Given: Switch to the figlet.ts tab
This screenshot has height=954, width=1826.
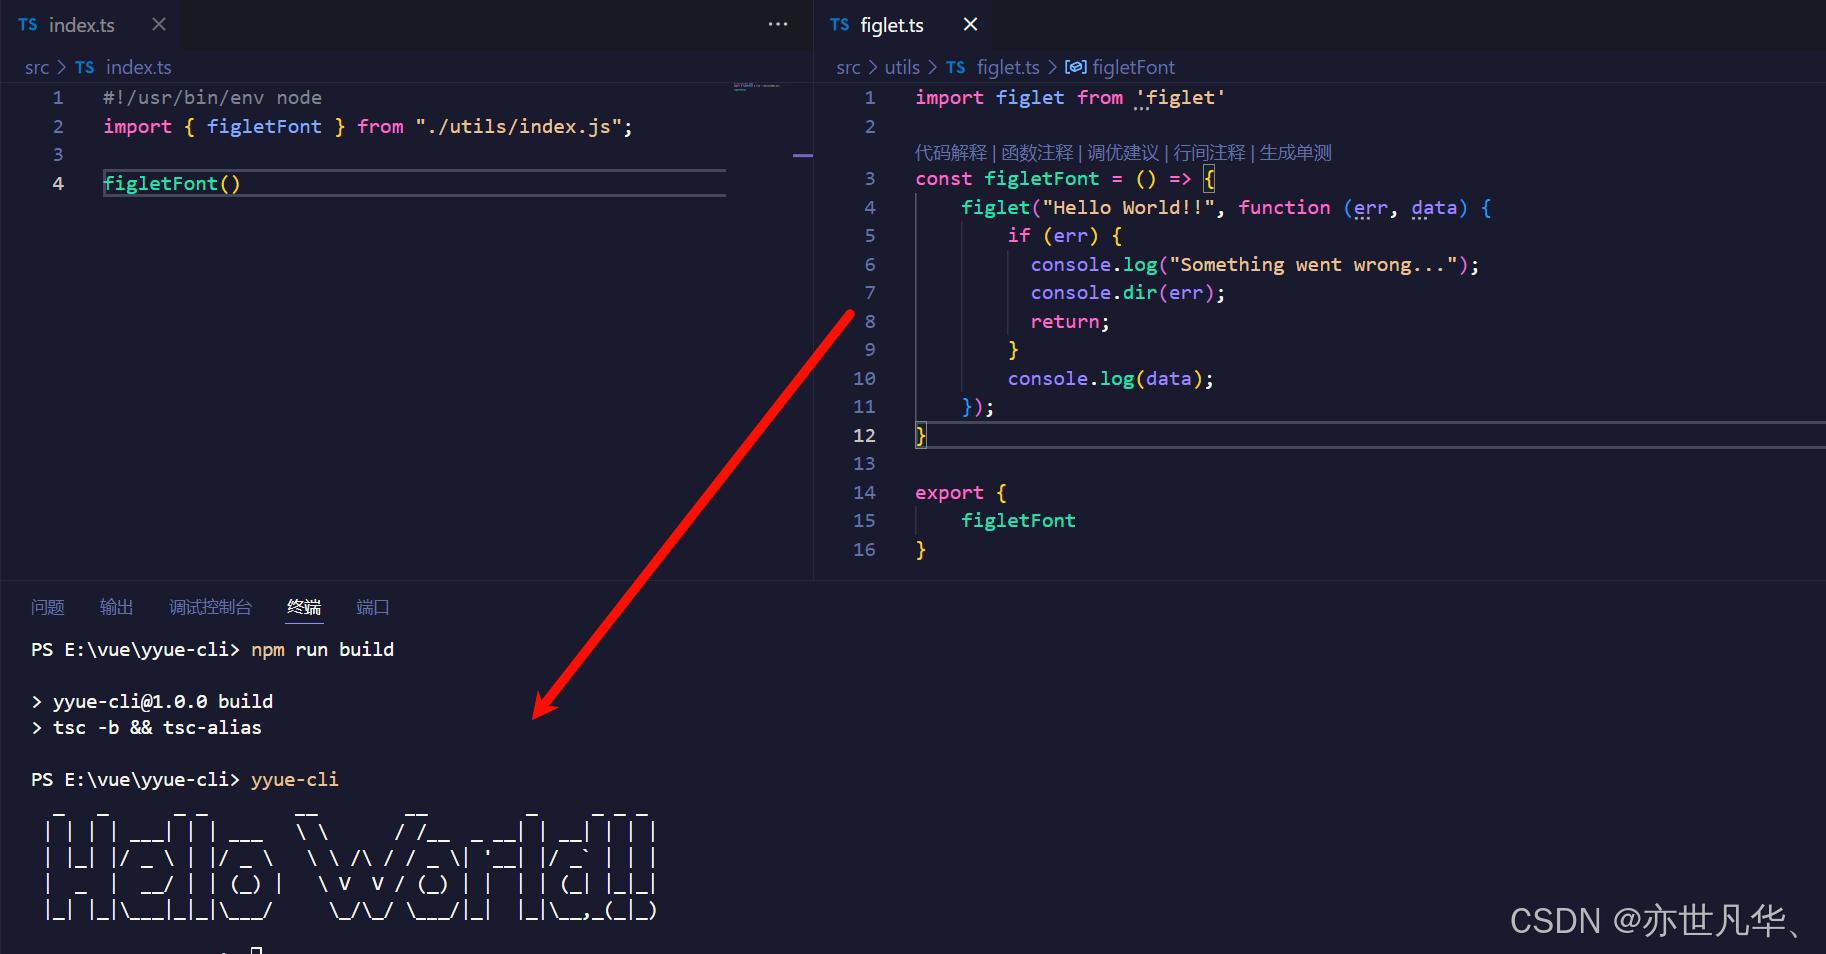Looking at the screenshot, I should (x=892, y=25).
